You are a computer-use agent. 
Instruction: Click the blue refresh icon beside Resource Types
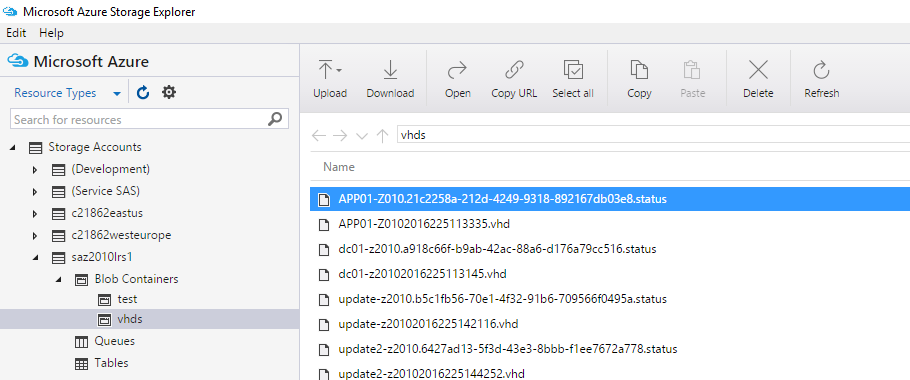pyautogui.click(x=143, y=92)
